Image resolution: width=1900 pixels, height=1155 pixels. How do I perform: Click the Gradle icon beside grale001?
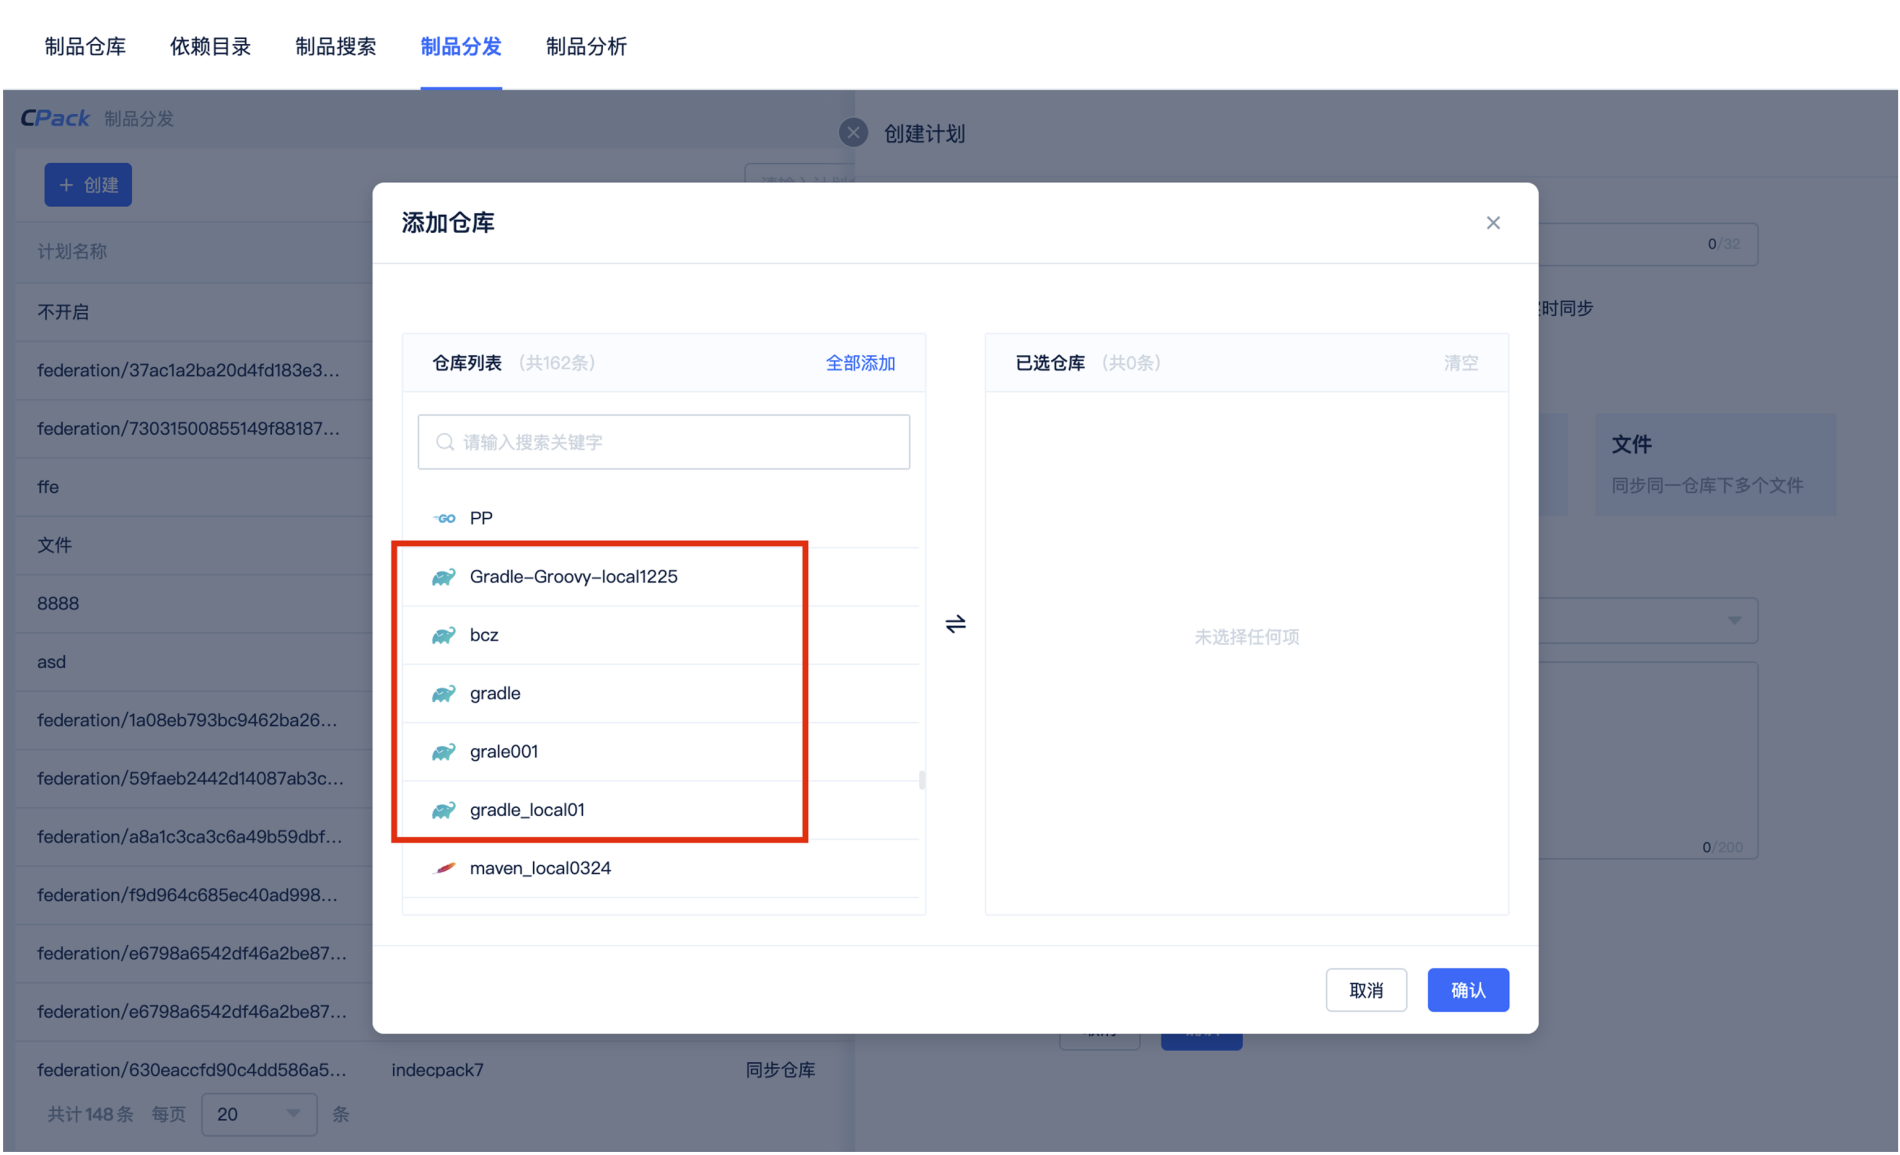[x=444, y=752]
